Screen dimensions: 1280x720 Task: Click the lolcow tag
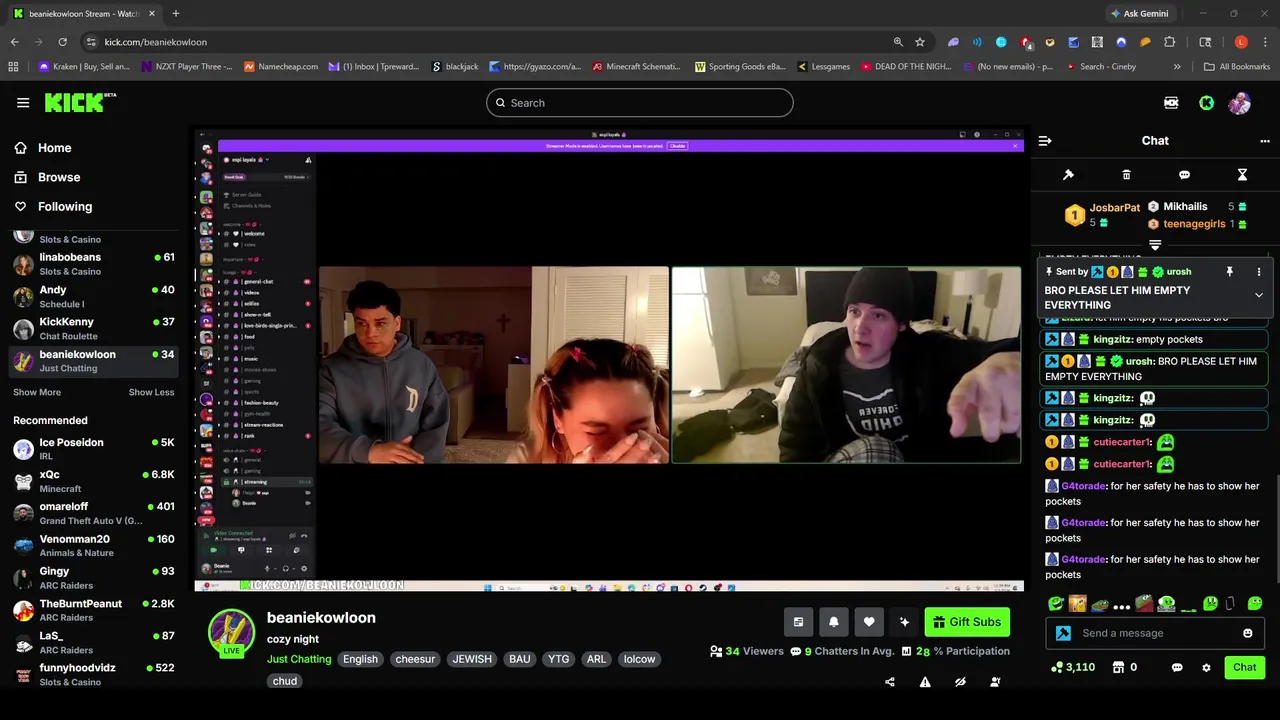(x=639, y=659)
